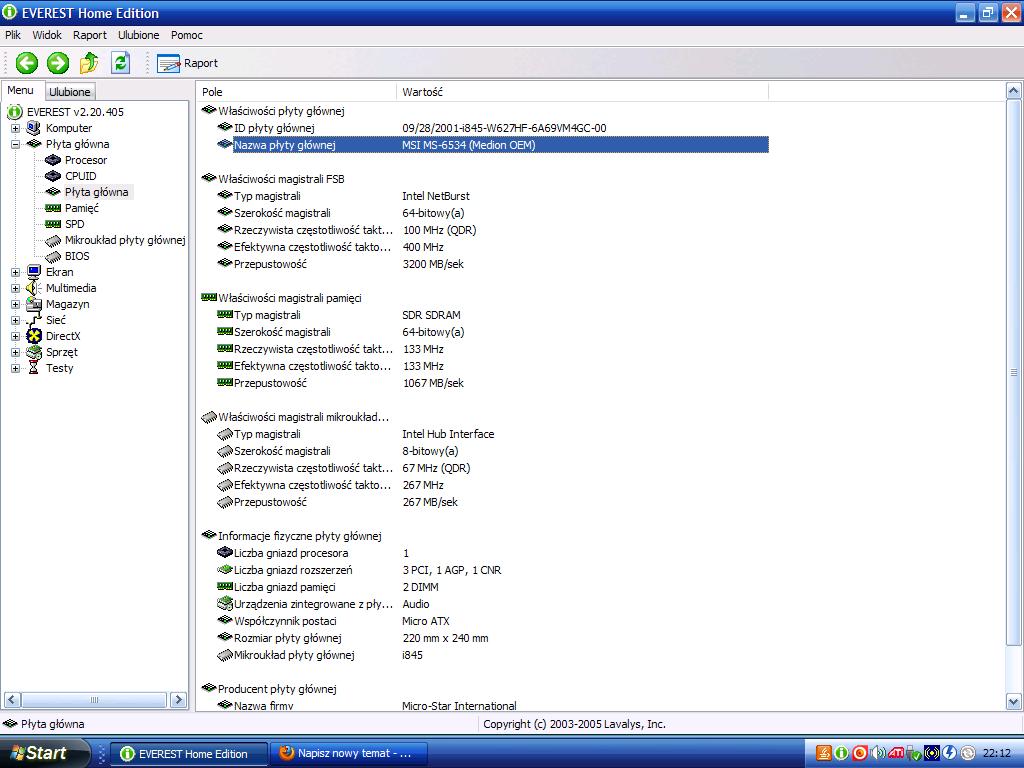The height and width of the screenshot is (768, 1024).
Task: Select the BIOS chip icon in the tree
Action: pyautogui.click(x=53, y=256)
